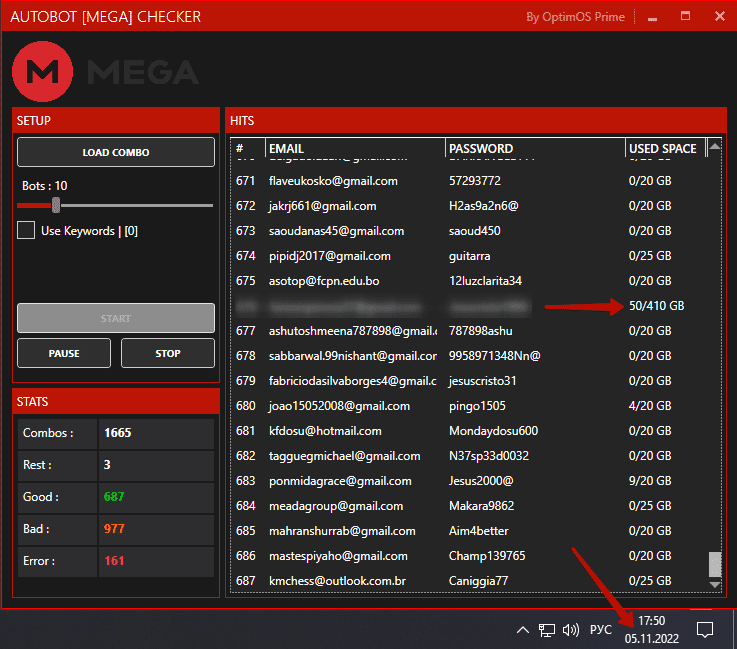Click the hits list vertical scrollbar thumb
Screen dimensions: 737x649
point(714,563)
